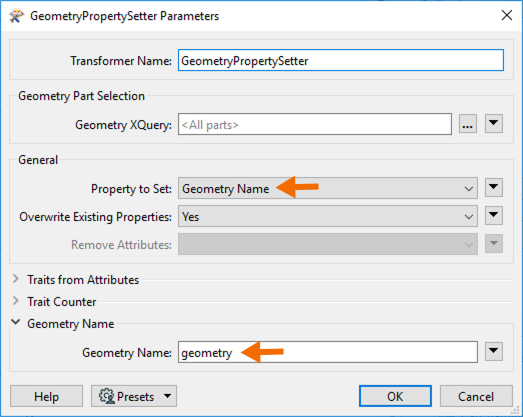Click the General group label
Viewport: 523px width, 417px height.
tap(38, 160)
